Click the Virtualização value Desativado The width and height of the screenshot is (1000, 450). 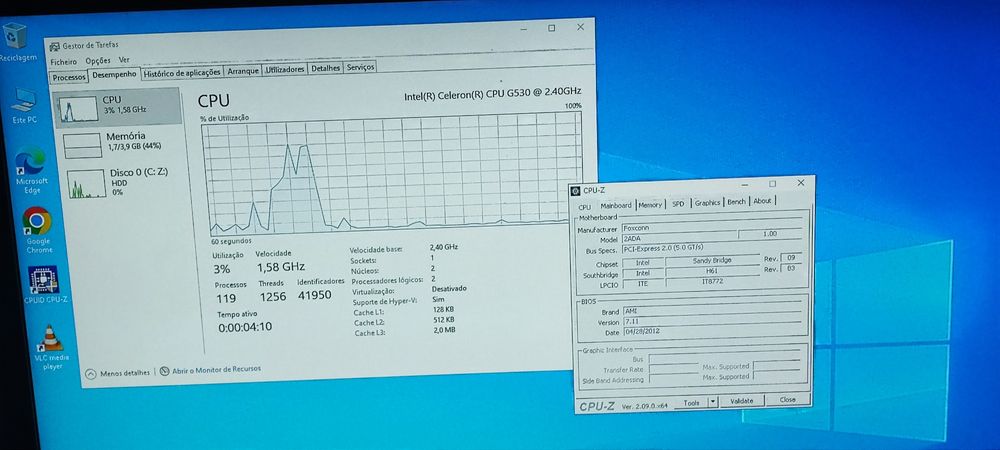point(449,288)
